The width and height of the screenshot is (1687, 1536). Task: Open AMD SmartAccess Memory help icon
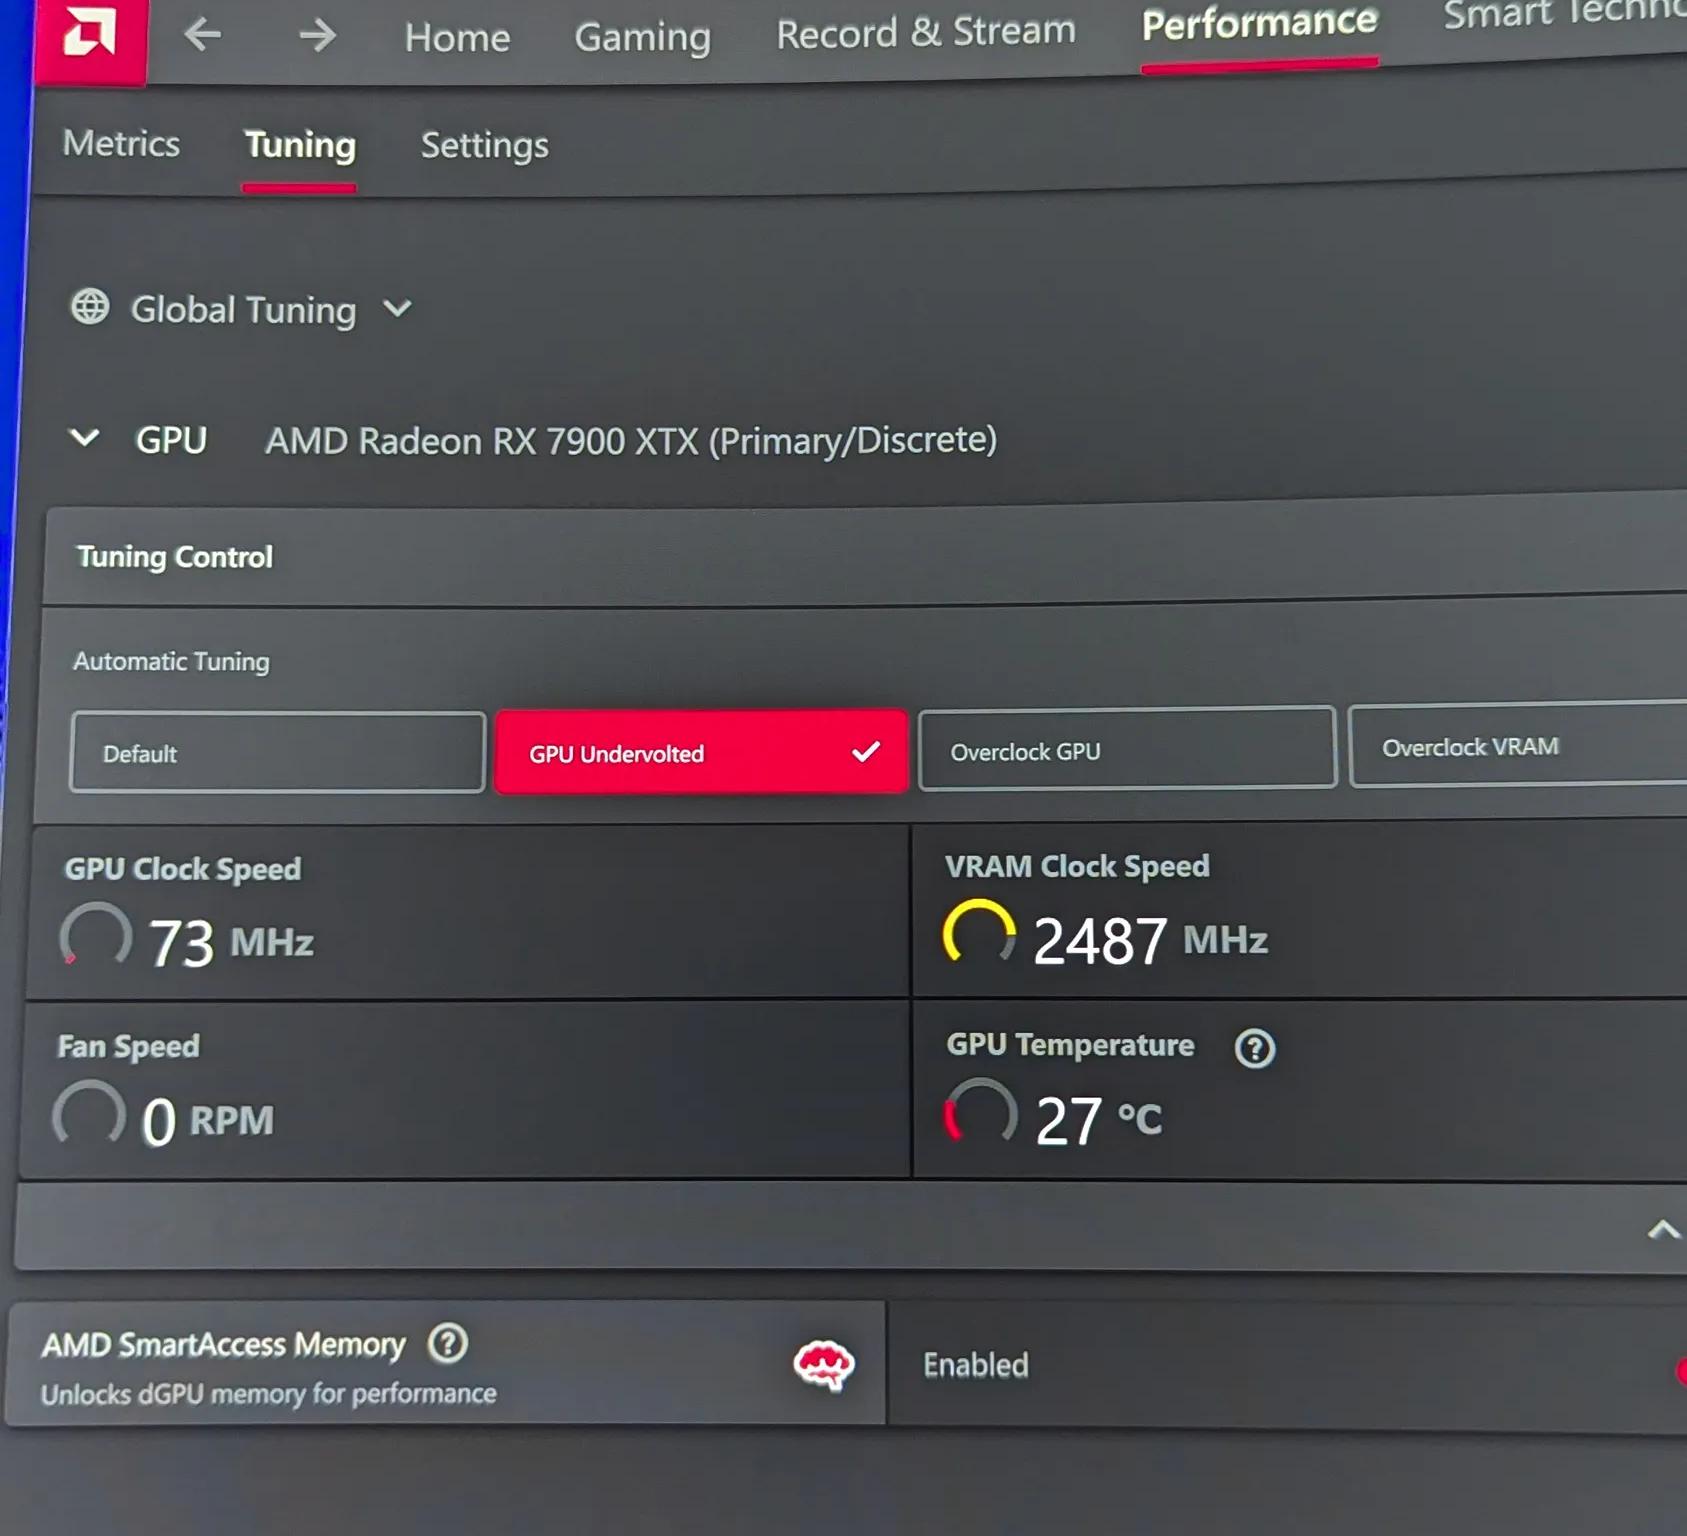[448, 1343]
